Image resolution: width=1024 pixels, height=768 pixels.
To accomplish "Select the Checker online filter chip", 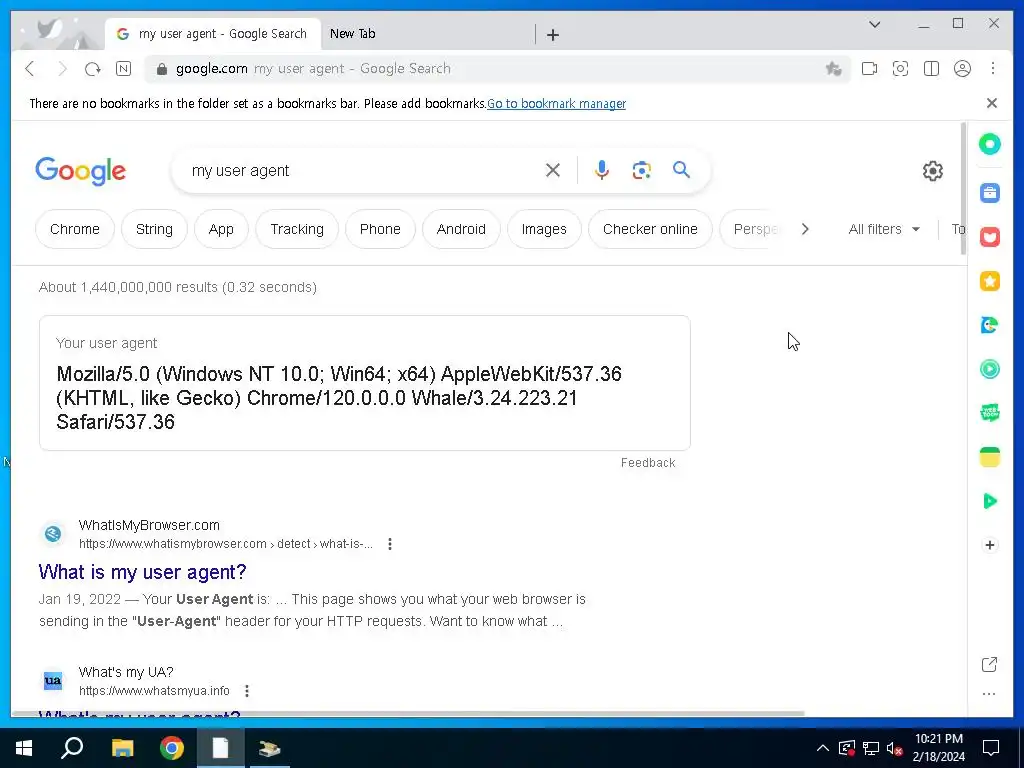I will point(650,229).
